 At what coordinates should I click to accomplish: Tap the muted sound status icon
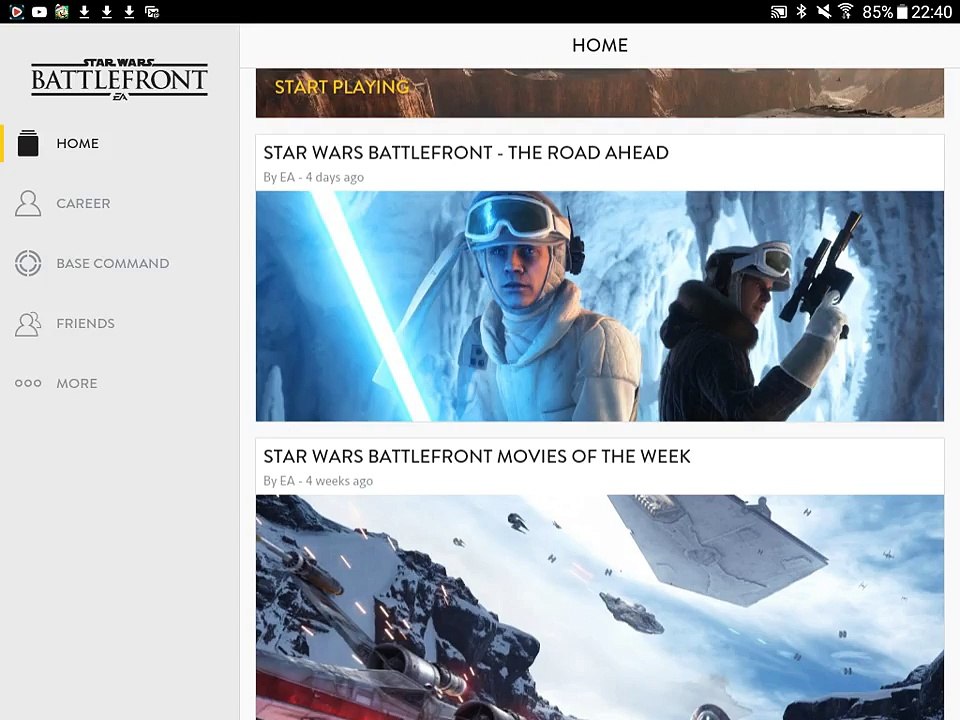824,12
